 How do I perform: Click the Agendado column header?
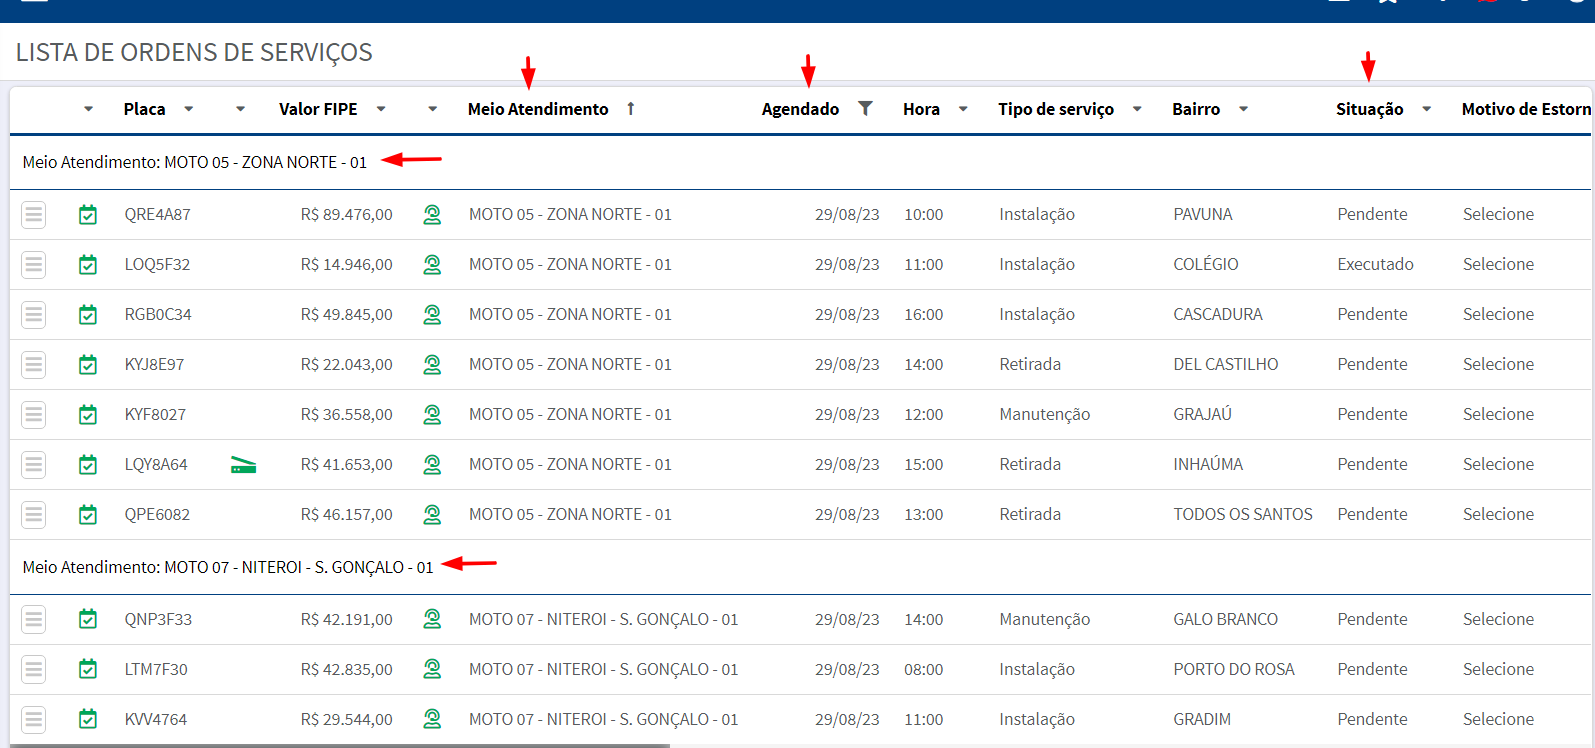(x=800, y=109)
